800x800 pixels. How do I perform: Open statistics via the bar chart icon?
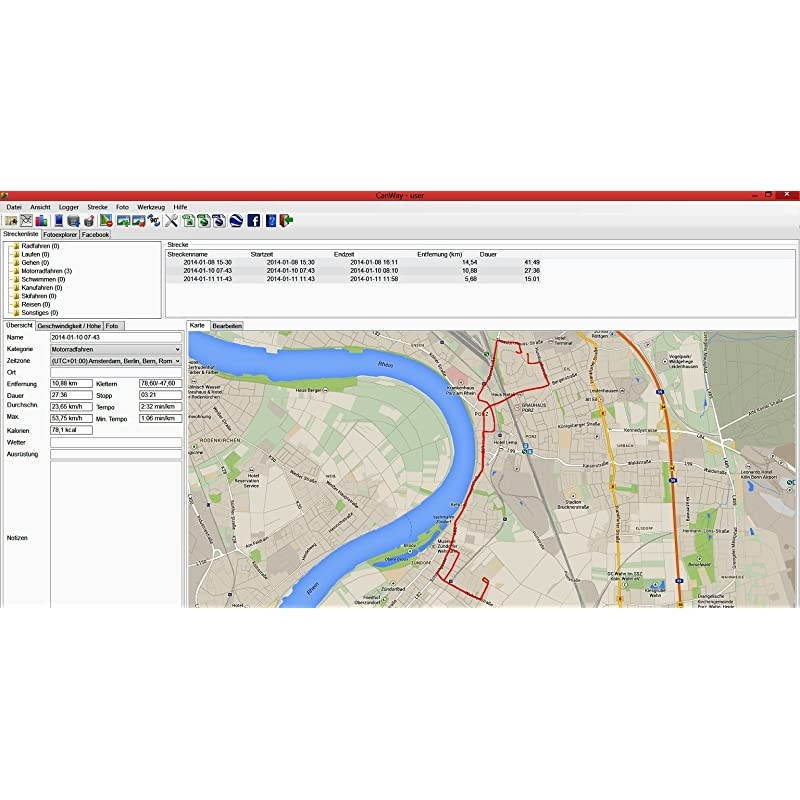click(x=40, y=219)
